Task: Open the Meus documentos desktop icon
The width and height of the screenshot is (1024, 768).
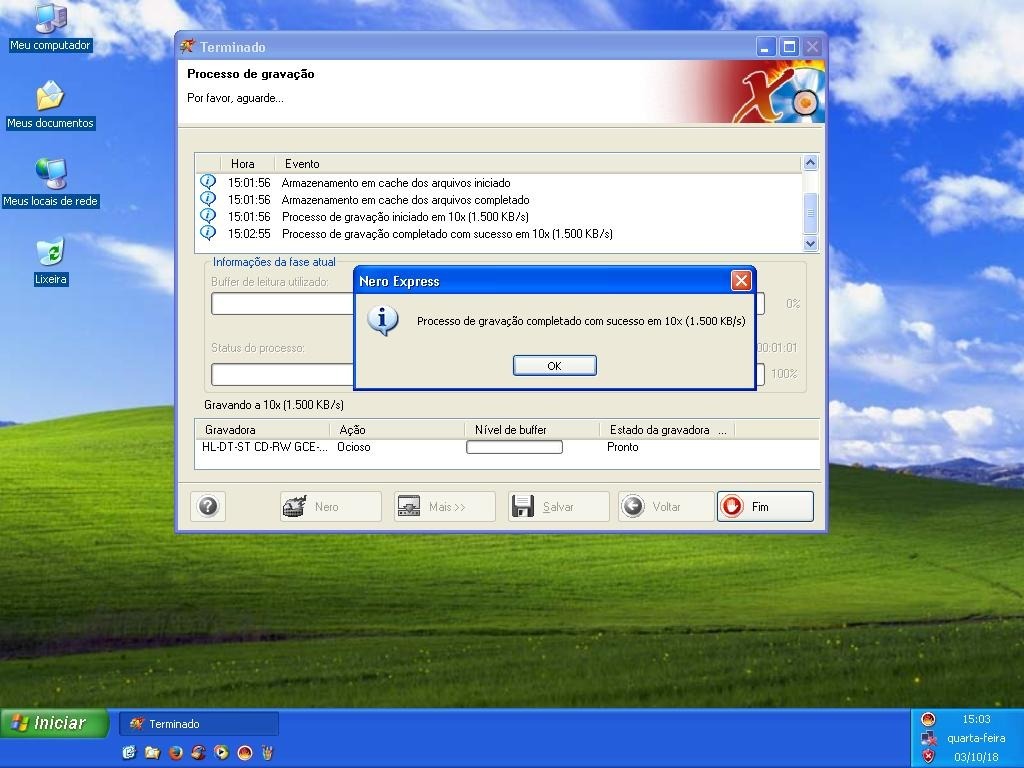Action: click(50, 104)
